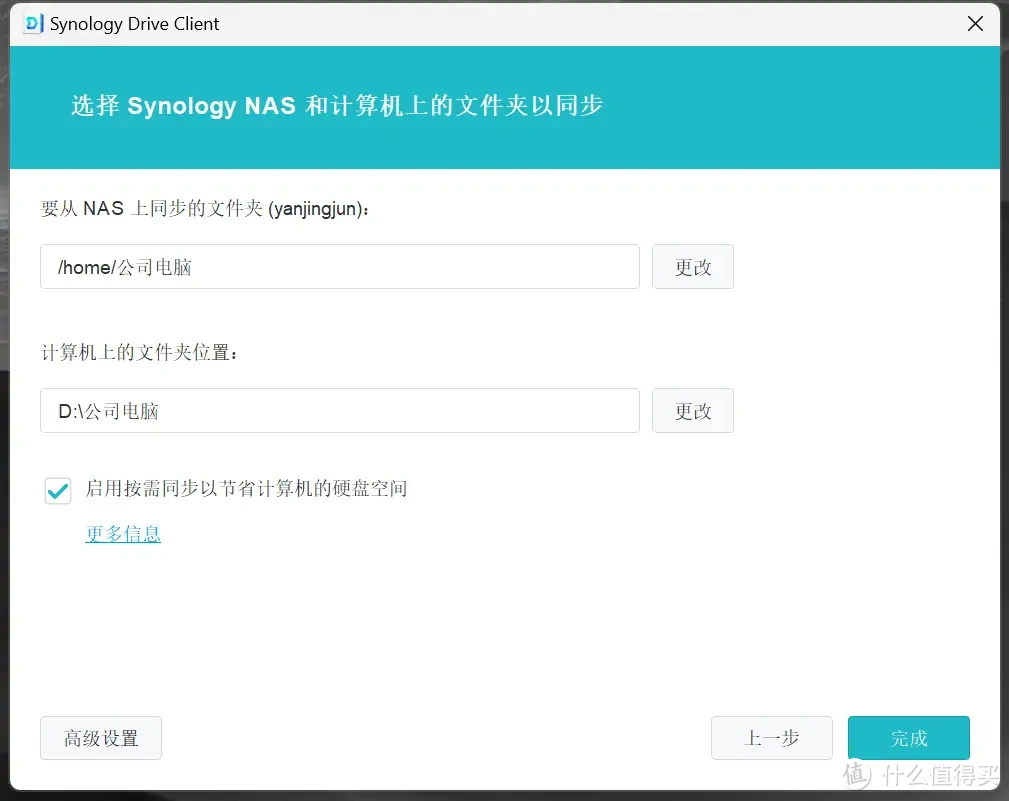The height and width of the screenshot is (801, 1009).
Task: Click the Synology Drive Client title text
Action: click(x=134, y=24)
